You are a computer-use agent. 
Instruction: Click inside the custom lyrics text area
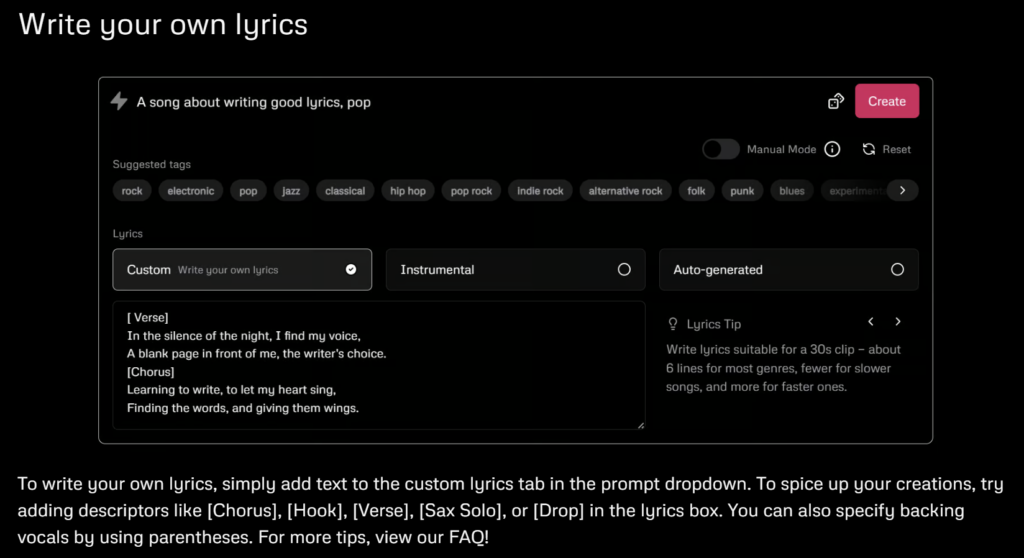[x=379, y=365]
